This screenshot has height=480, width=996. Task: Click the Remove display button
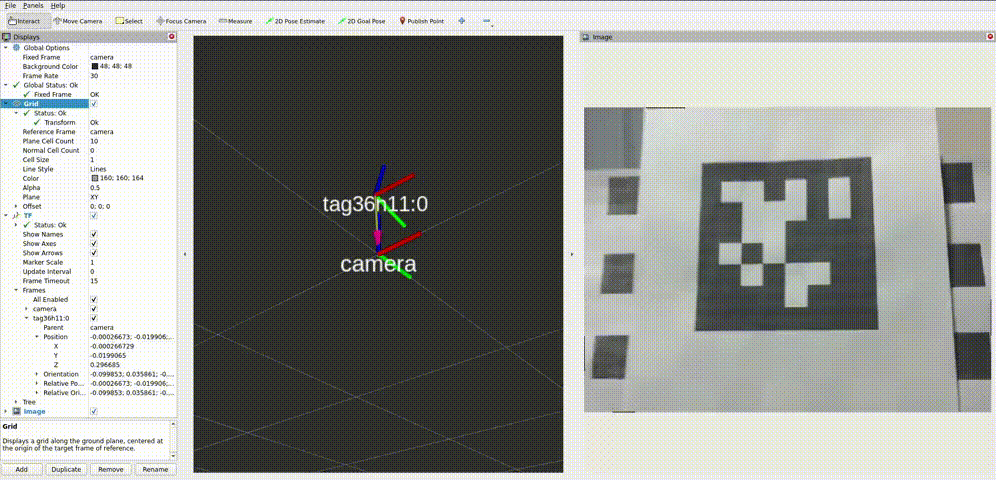point(111,469)
